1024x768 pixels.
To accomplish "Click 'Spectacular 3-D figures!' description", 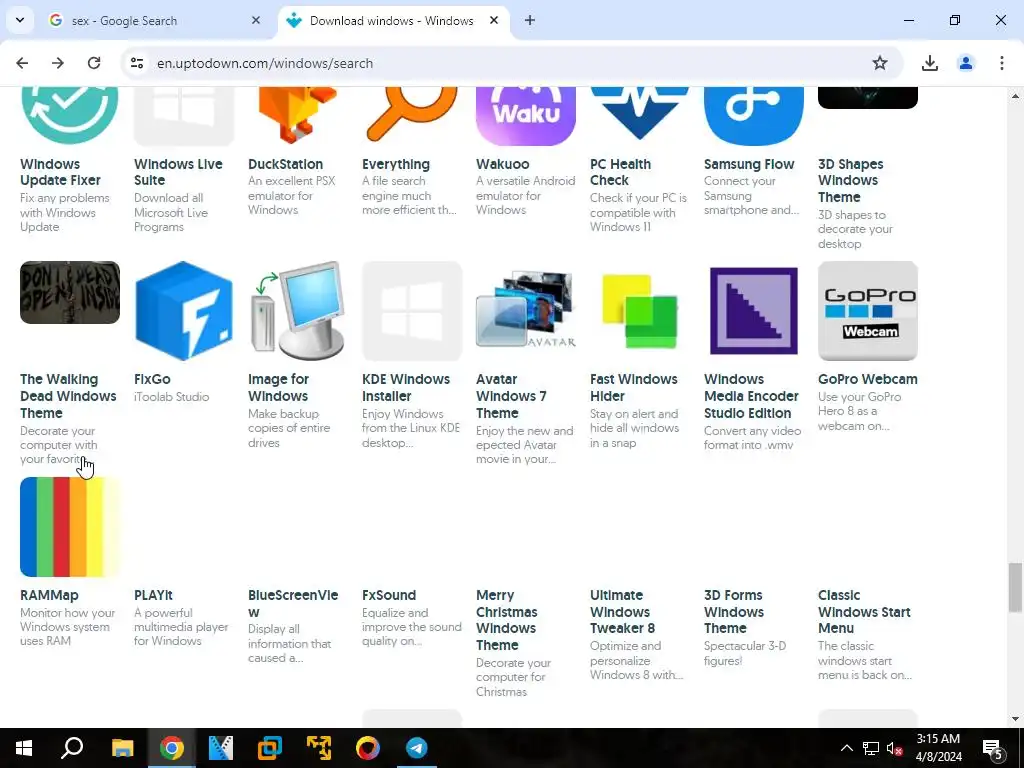I will tap(745, 653).
